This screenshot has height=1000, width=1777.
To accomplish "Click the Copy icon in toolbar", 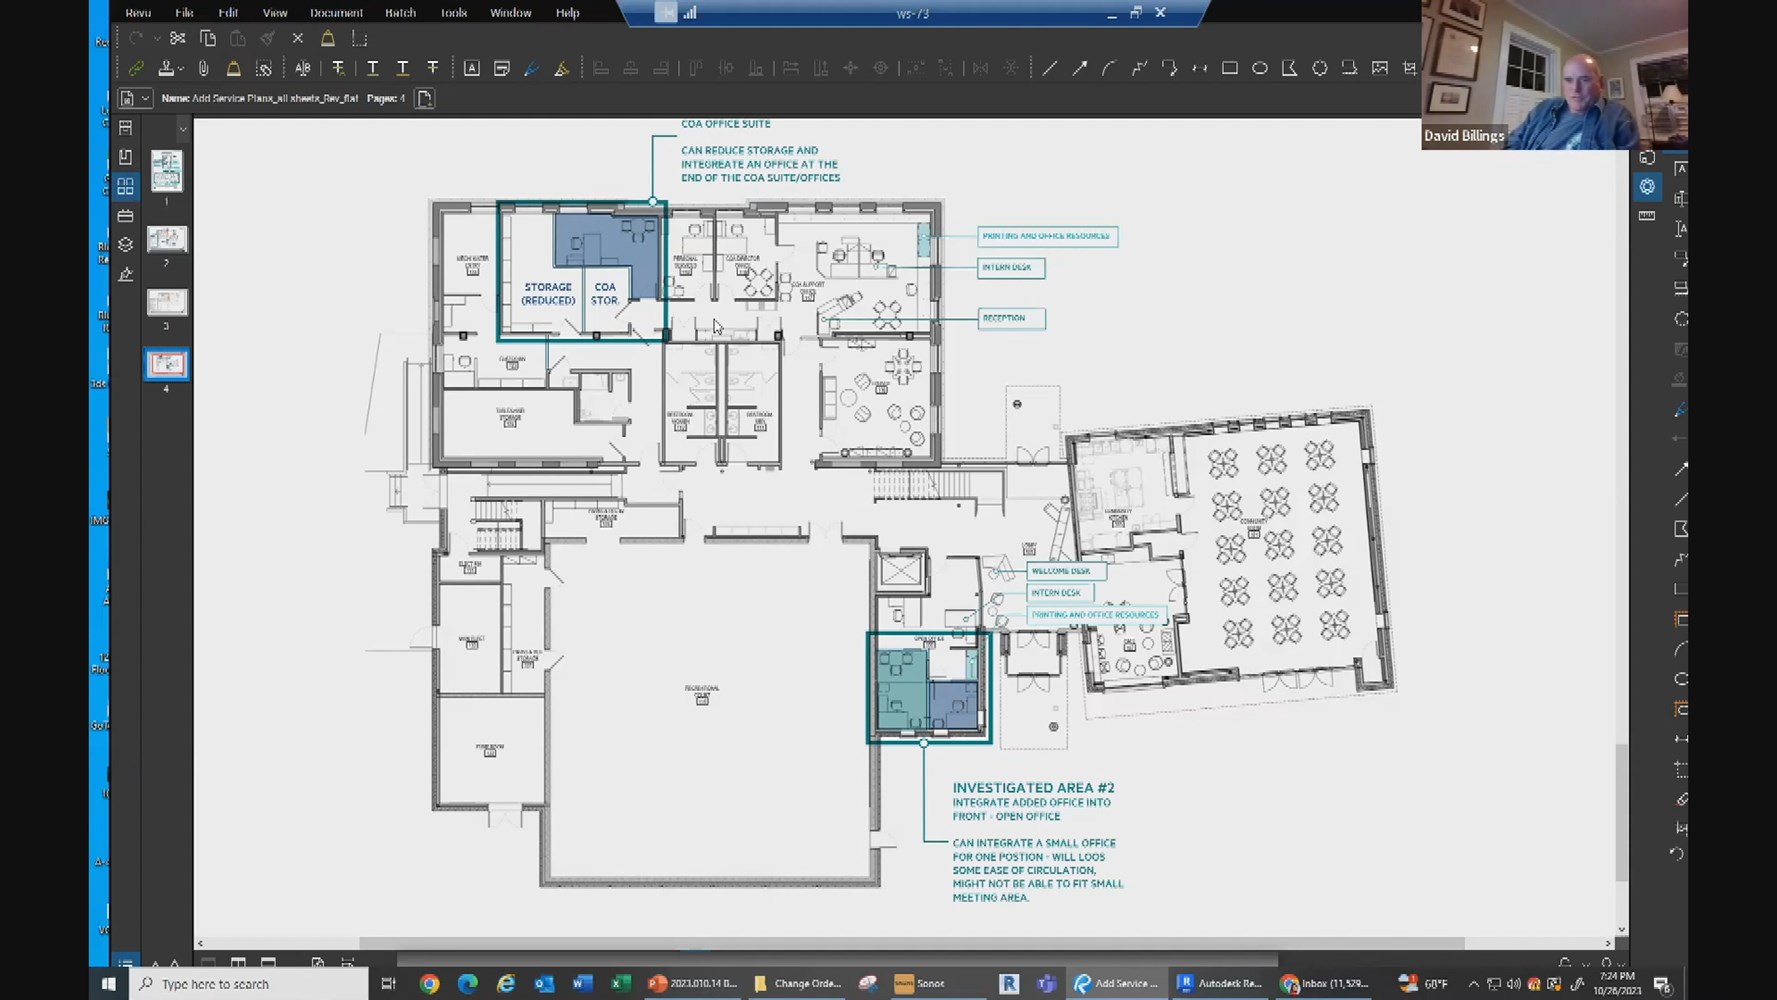I will [208, 38].
